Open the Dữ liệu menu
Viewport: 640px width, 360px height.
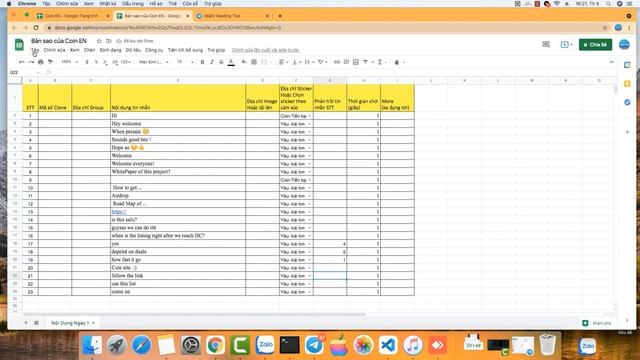pos(133,50)
